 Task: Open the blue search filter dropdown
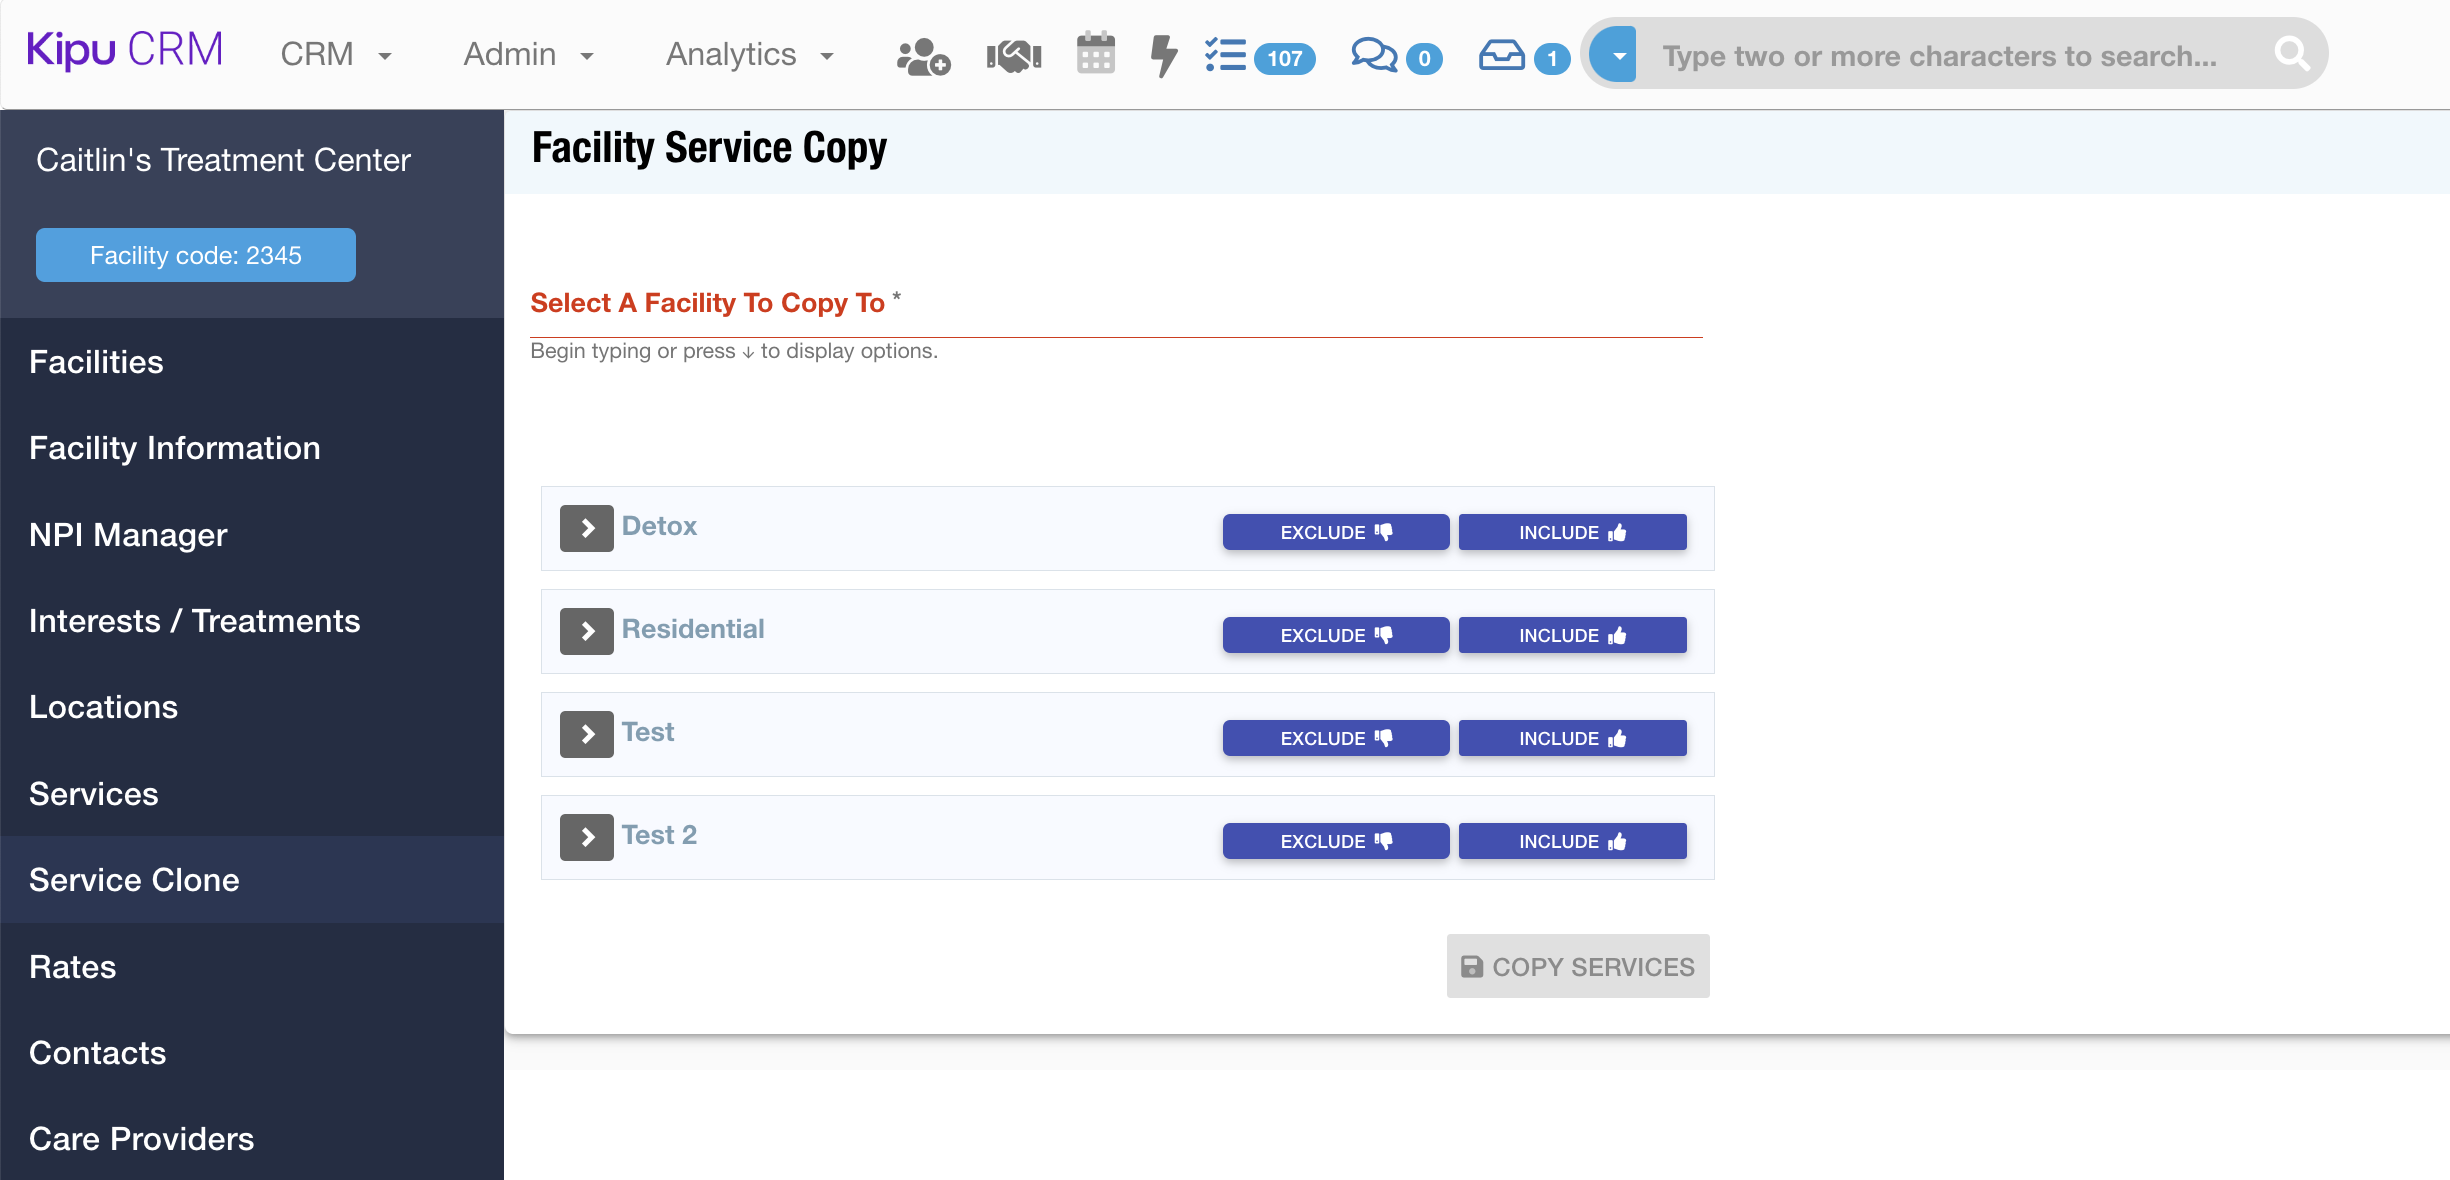(x=1617, y=55)
